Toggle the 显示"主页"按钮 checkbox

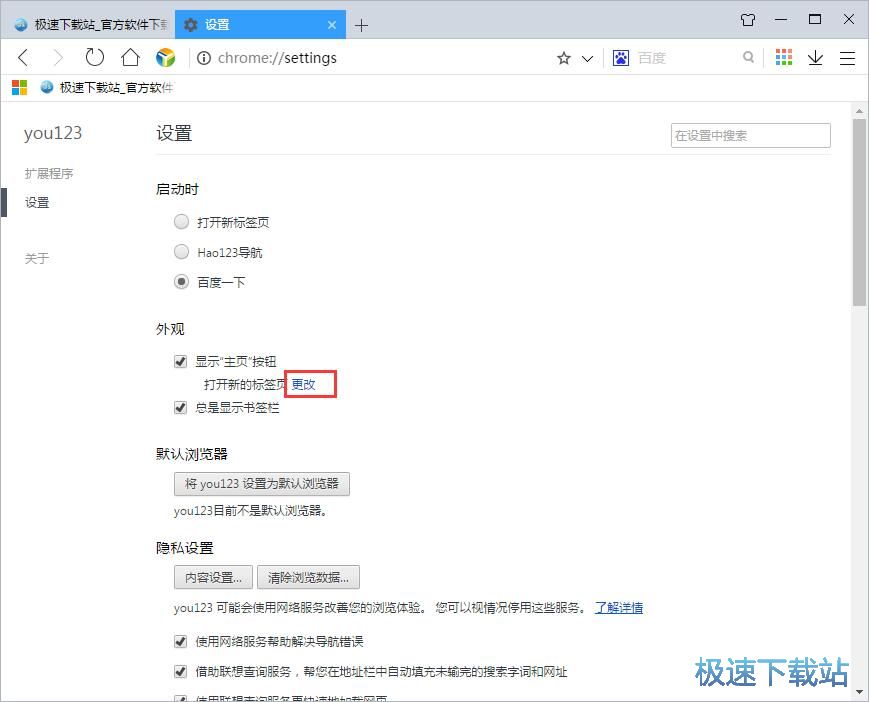pos(181,362)
